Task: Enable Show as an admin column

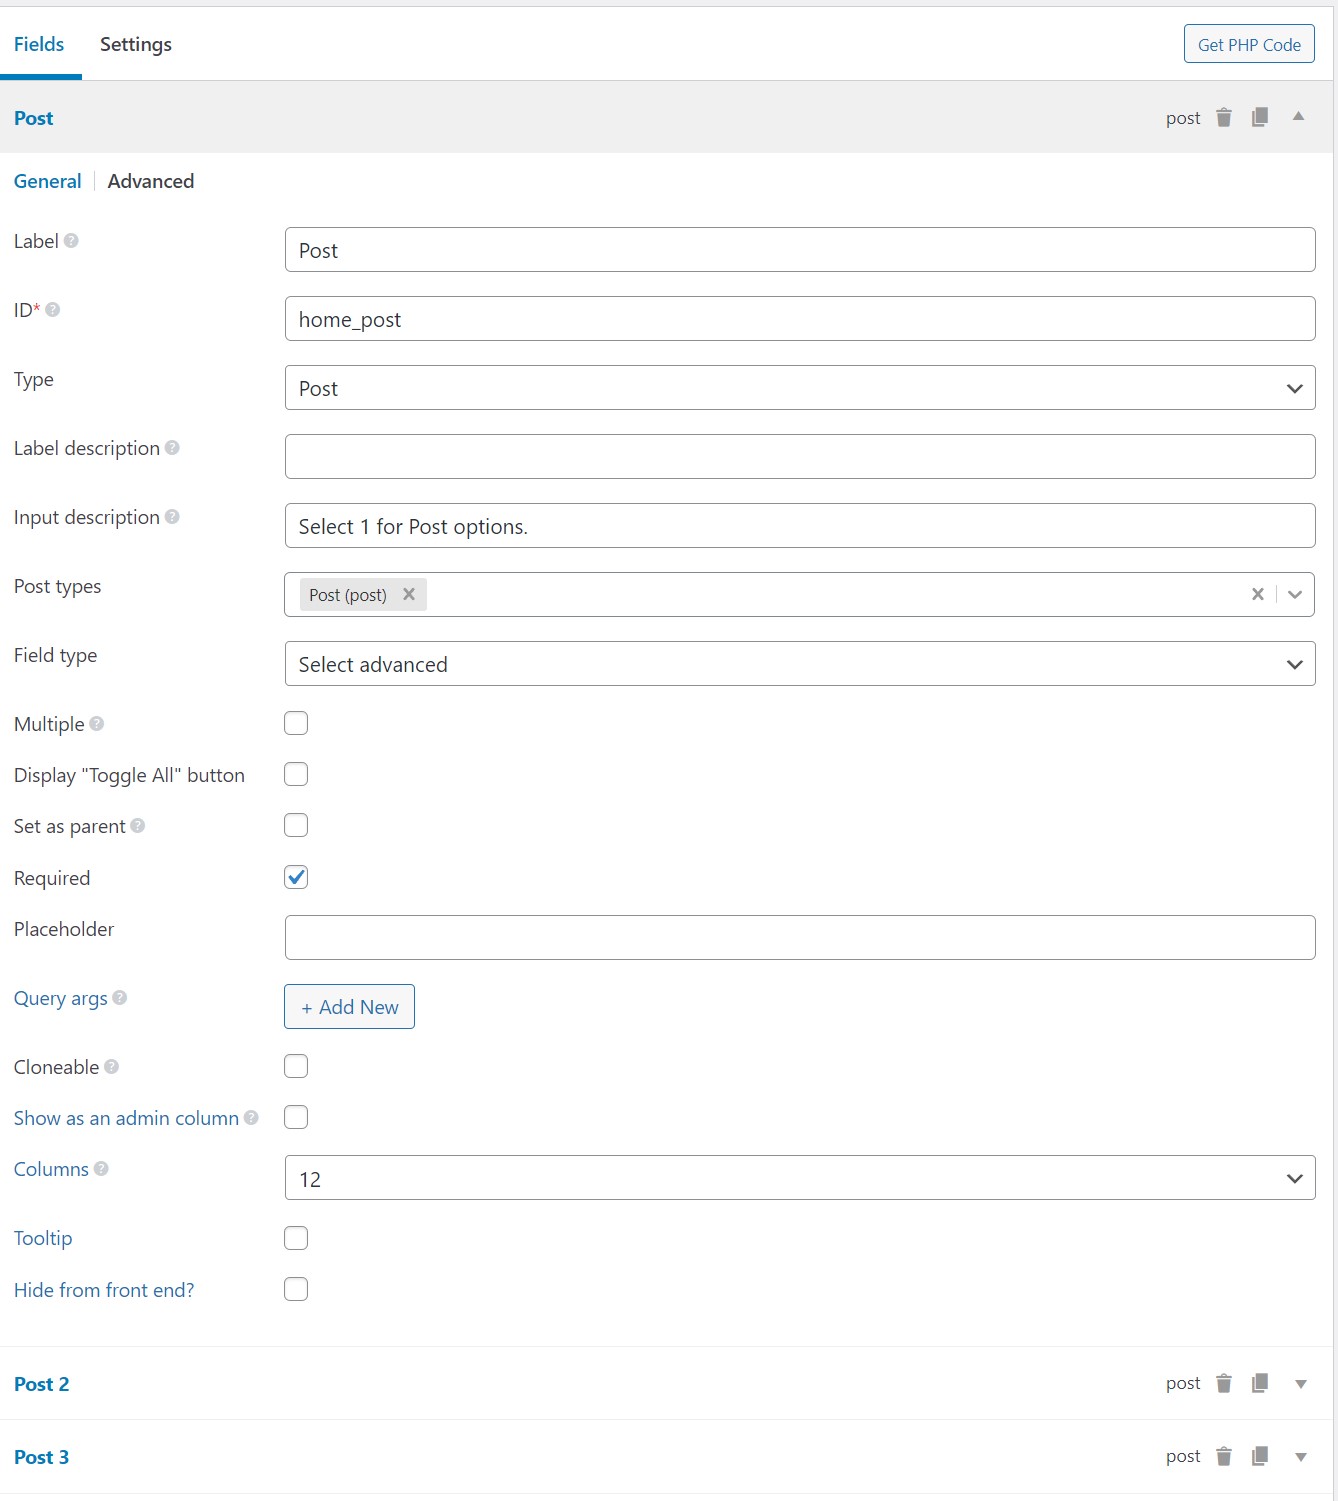Action: coord(296,1117)
